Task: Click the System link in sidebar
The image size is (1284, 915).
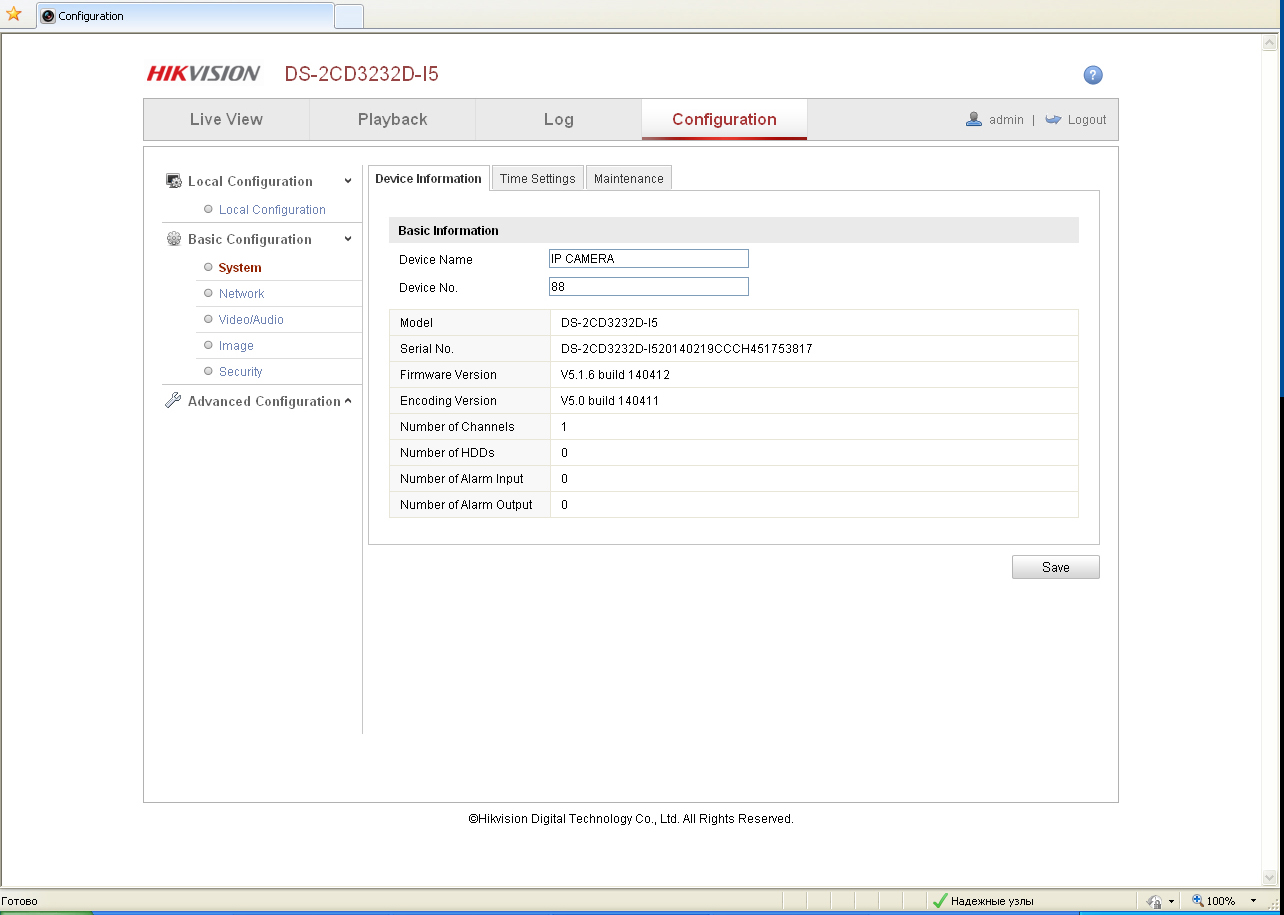Action: coord(240,268)
